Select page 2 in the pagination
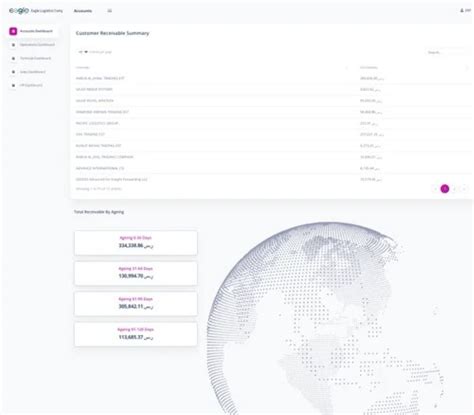 (x=454, y=189)
